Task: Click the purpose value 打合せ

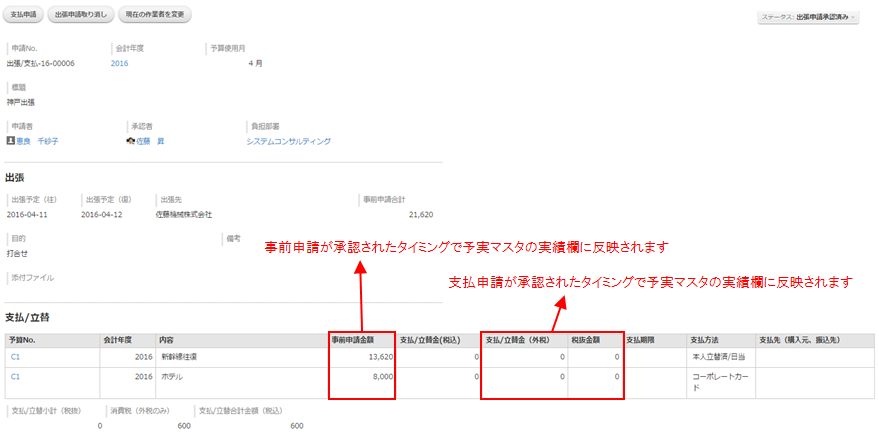Action: [17, 253]
